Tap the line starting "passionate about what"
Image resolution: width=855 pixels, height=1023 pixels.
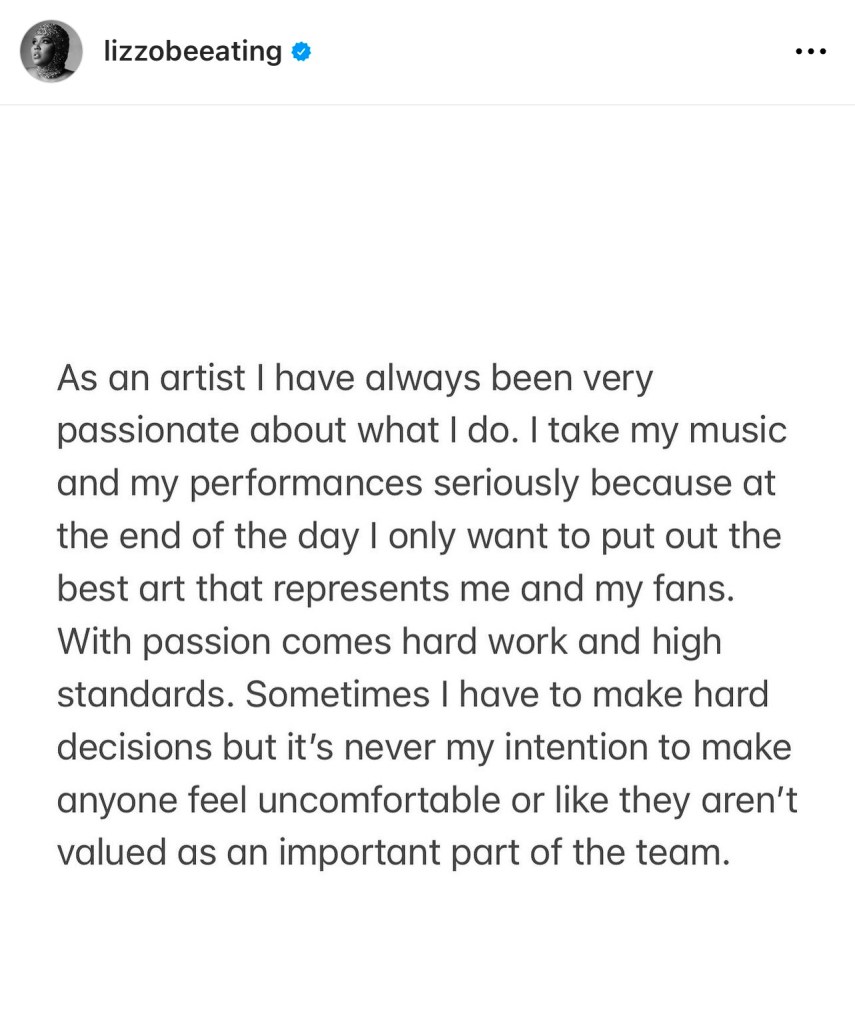point(421,431)
